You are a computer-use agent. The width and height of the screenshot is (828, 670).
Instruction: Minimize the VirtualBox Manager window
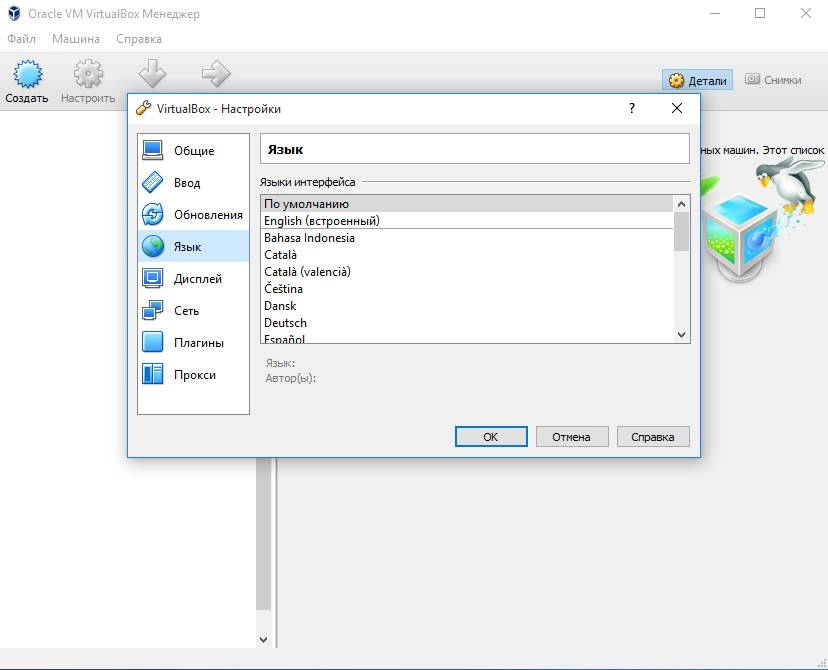coord(714,13)
